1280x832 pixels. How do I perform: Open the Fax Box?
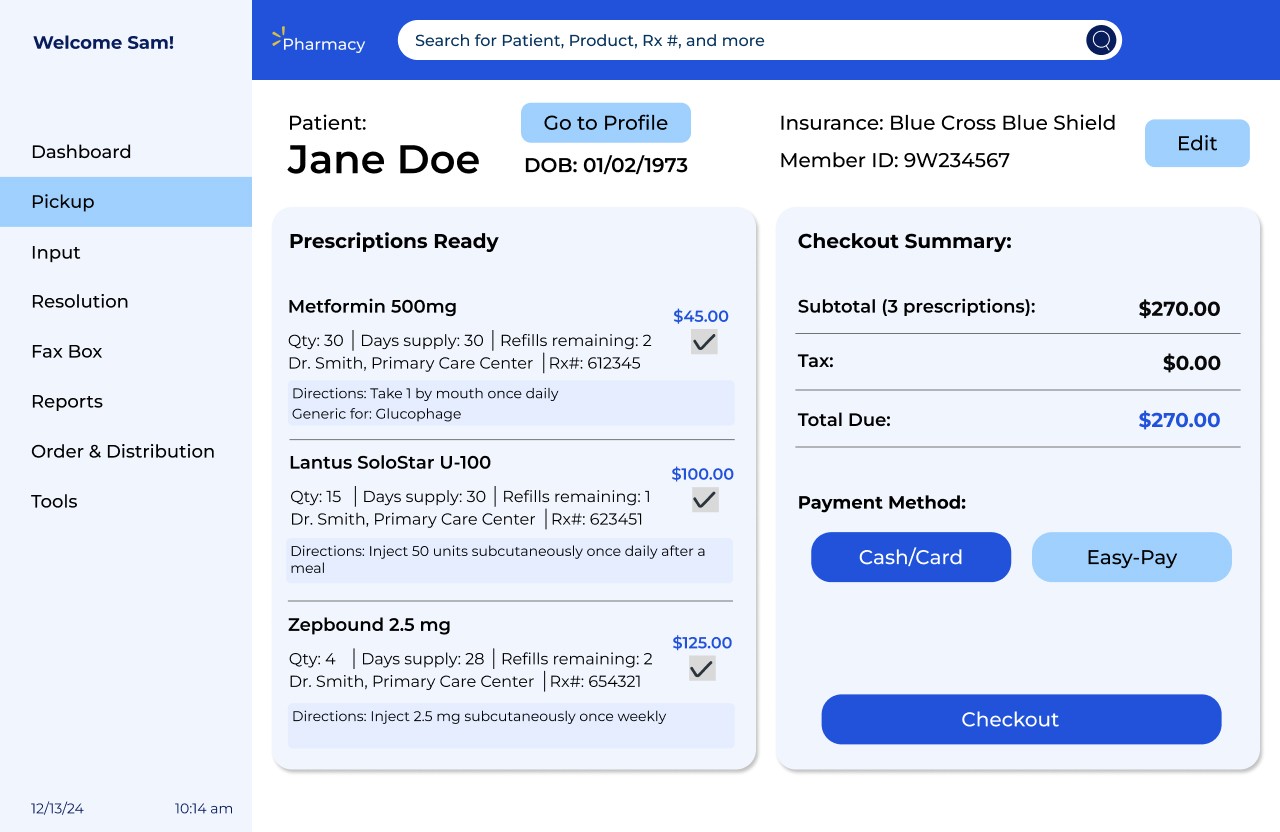click(x=66, y=351)
